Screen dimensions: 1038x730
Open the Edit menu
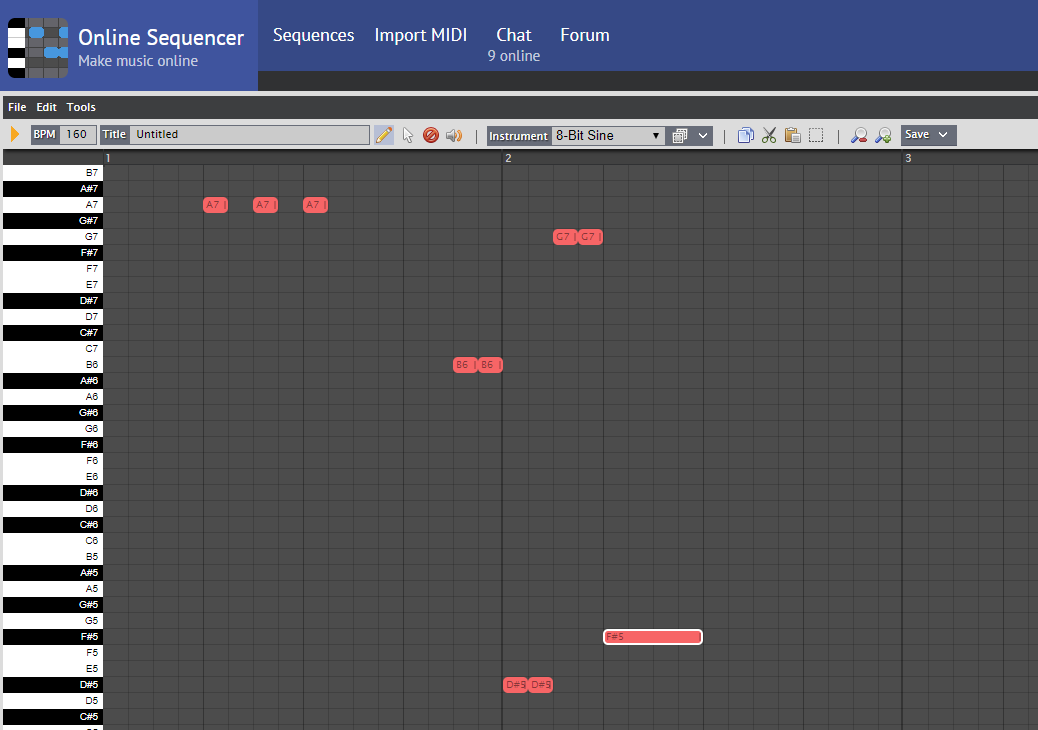pos(46,107)
